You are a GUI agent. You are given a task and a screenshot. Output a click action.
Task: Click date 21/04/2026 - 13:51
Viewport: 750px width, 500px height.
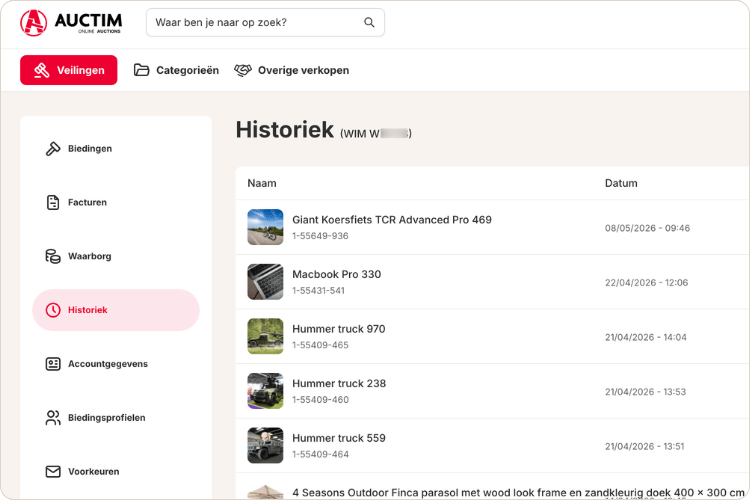point(645,446)
